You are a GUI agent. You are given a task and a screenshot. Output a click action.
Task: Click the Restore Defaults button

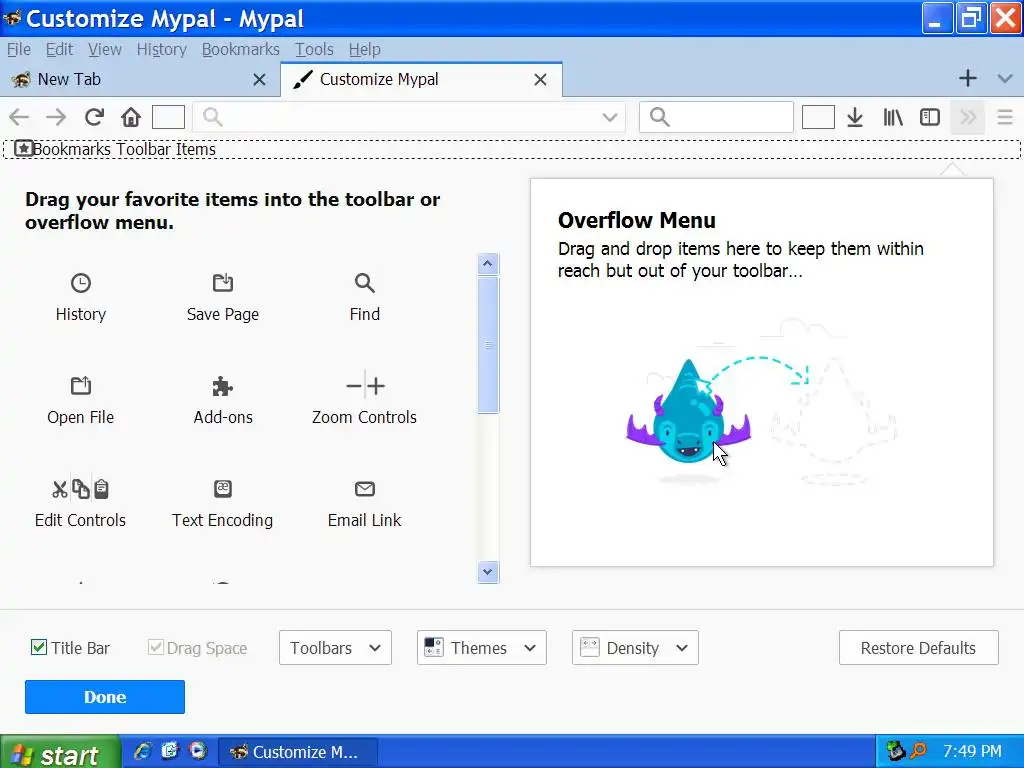pos(918,647)
